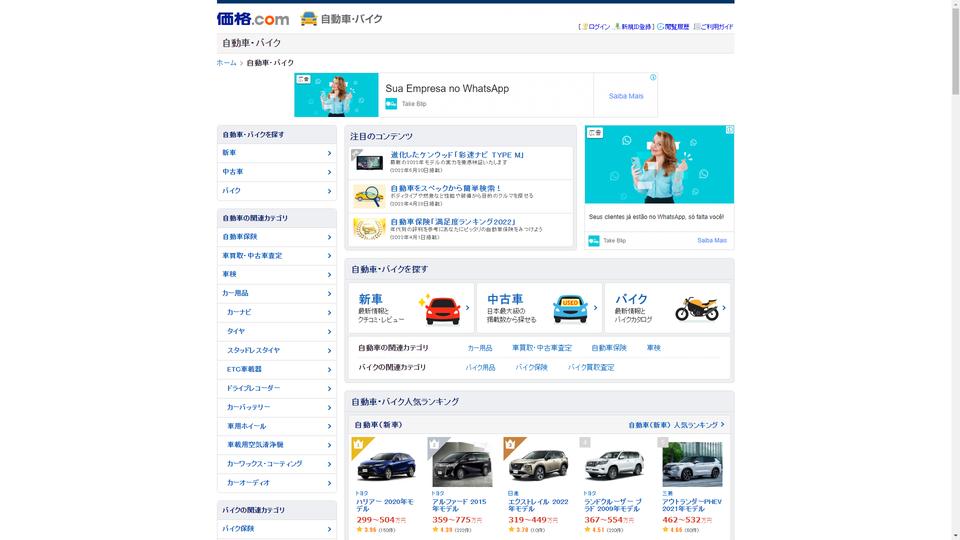Open the beige X-Trail car photo
The width and height of the screenshot is (960, 540).
(x=538, y=465)
